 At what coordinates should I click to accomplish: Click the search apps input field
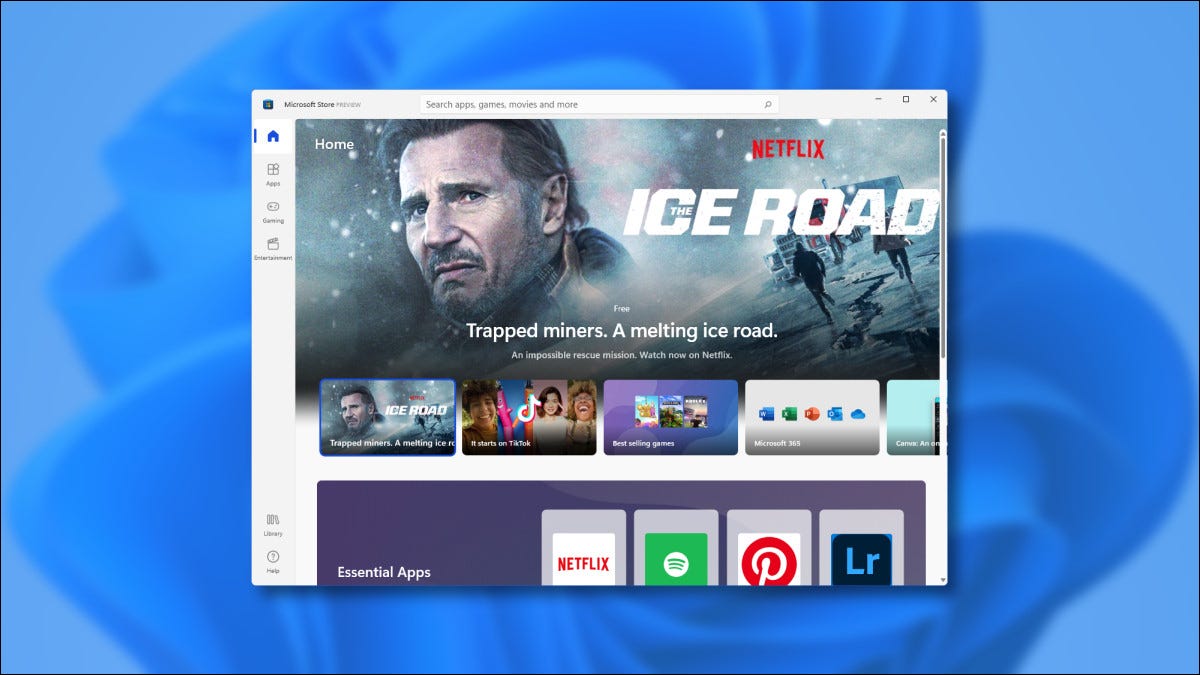pos(599,104)
